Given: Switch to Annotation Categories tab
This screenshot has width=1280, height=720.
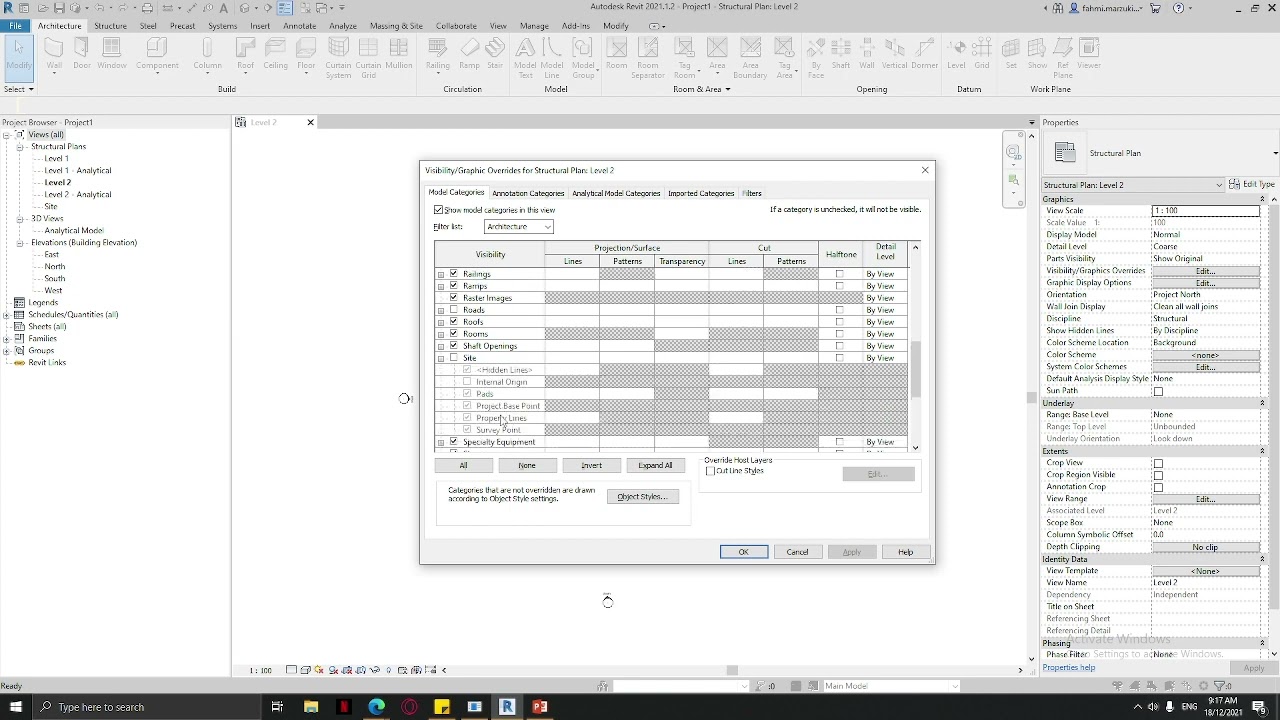Looking at the screenshot, I should tap(528, 193).
